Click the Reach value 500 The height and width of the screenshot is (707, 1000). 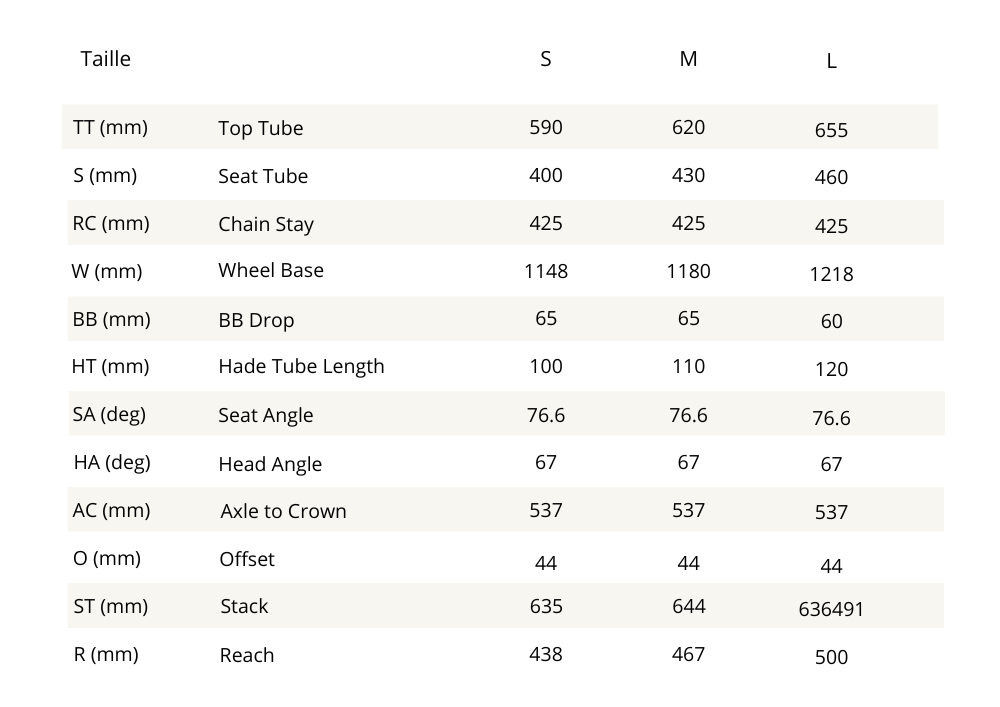click(x=831, y=657)
